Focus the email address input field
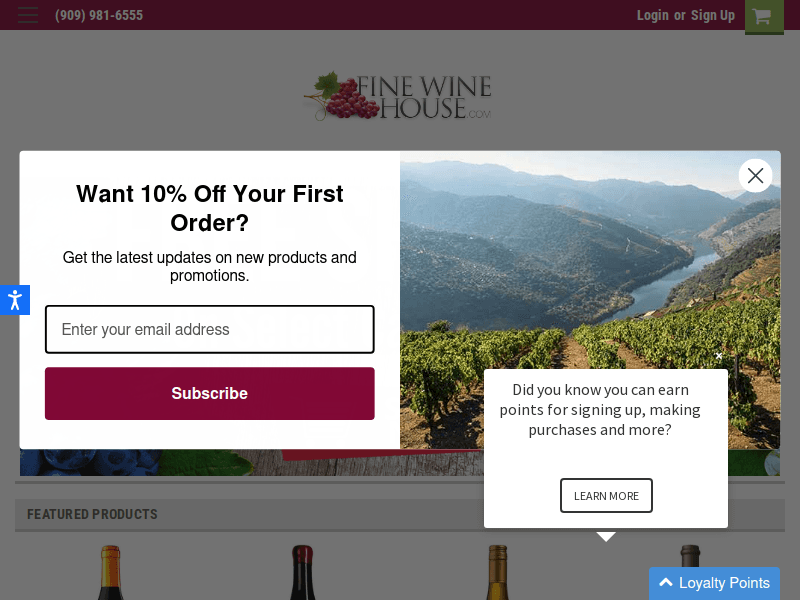 pos(210,330)
